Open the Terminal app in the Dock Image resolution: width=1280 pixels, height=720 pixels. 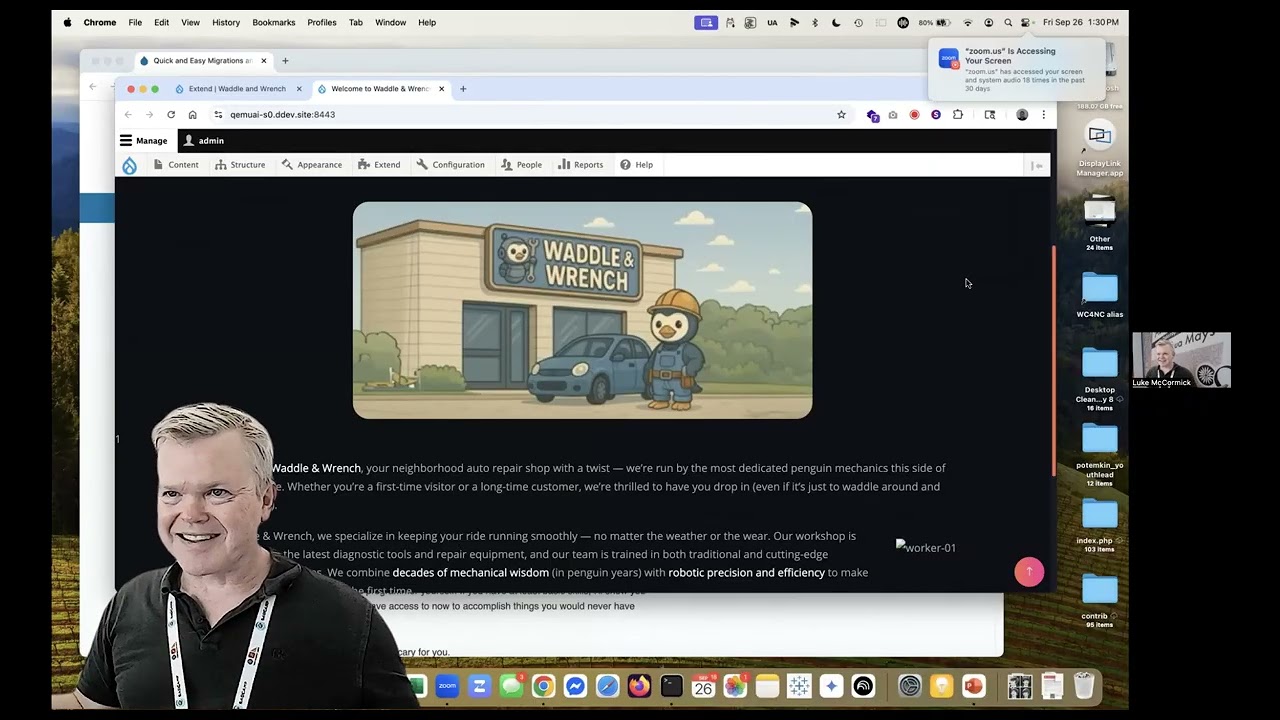tap(671, 686)
